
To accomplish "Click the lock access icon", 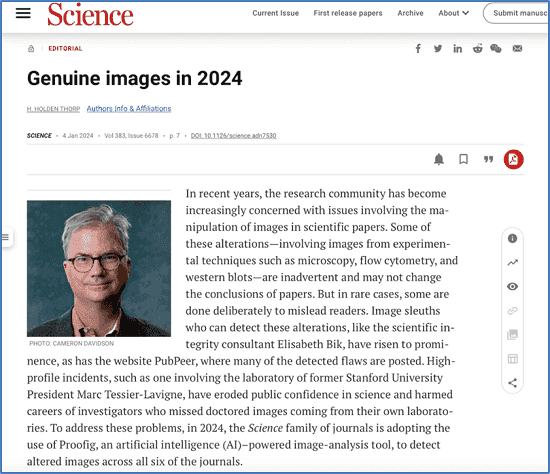I will (31, 49).
